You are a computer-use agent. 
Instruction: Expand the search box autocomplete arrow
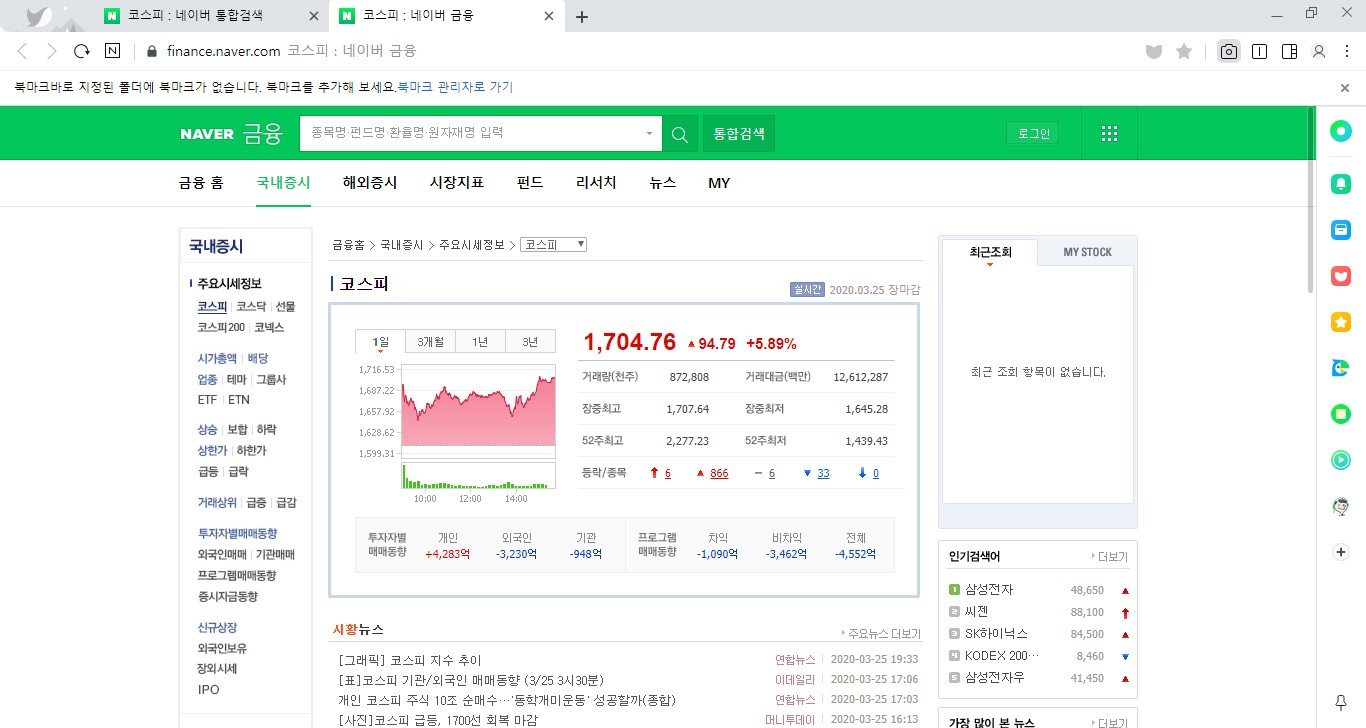(649, 133)
